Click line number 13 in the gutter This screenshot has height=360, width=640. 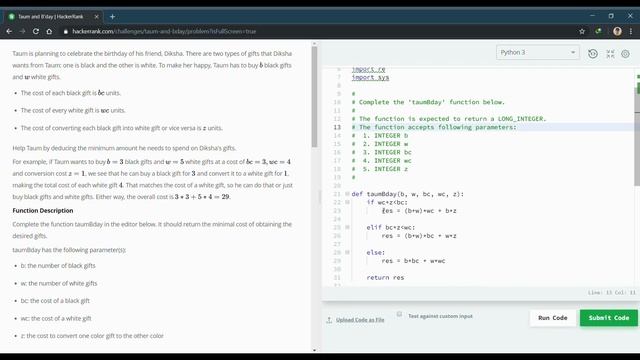(x=337, y=127)
